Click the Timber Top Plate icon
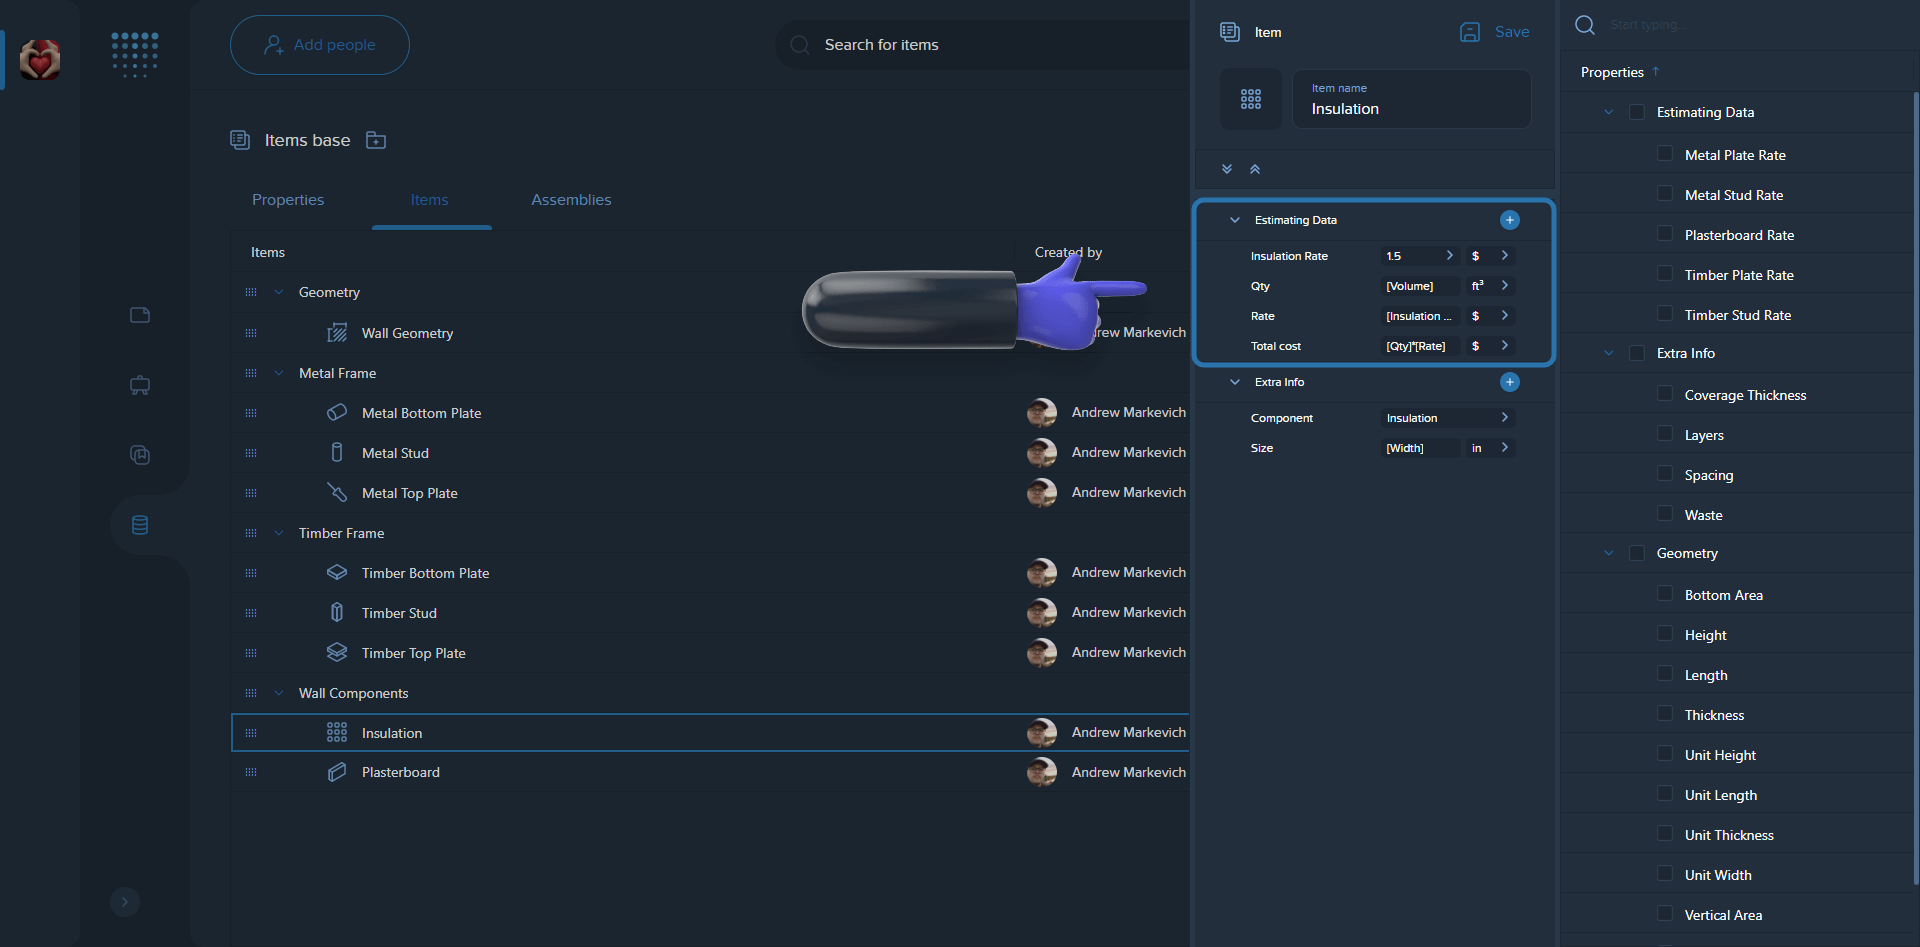 coord(337,652)
